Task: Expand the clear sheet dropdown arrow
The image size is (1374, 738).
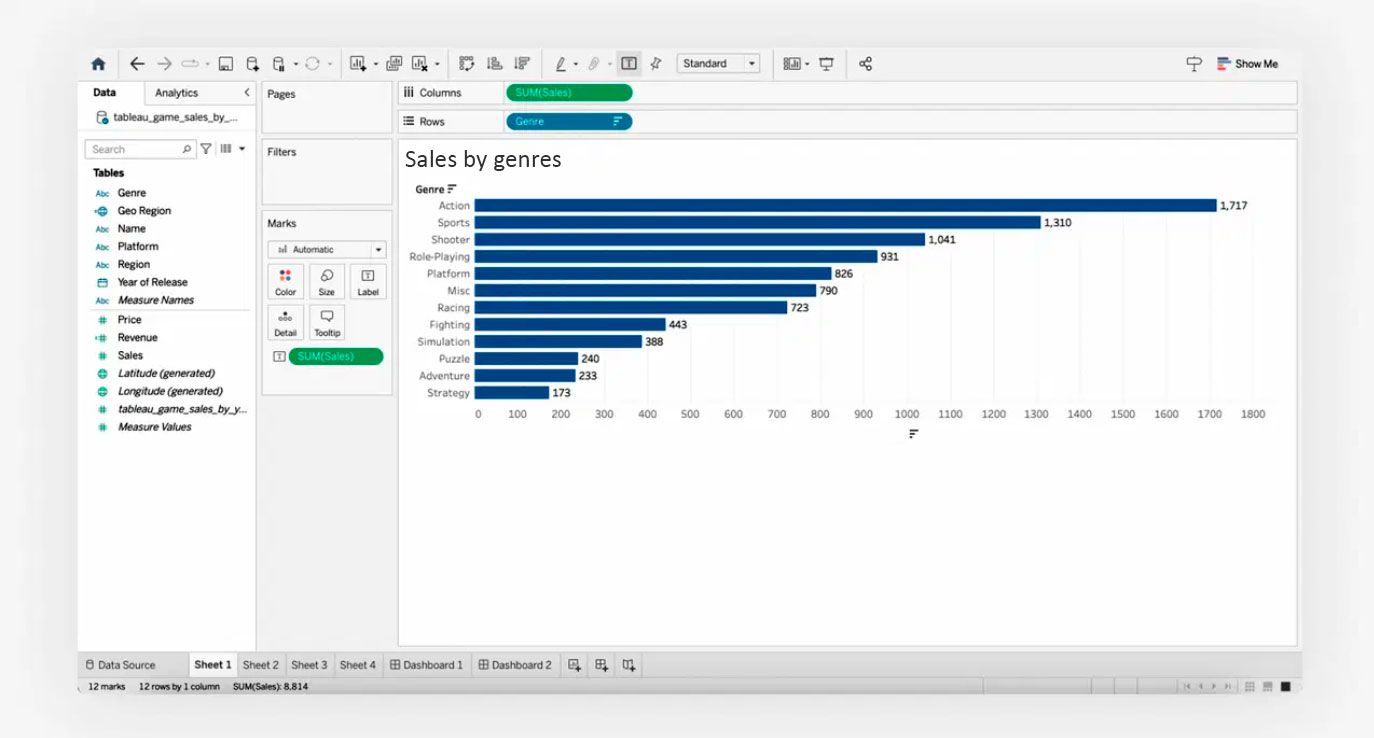Action: pyautogui.click(x=437, y=65)
